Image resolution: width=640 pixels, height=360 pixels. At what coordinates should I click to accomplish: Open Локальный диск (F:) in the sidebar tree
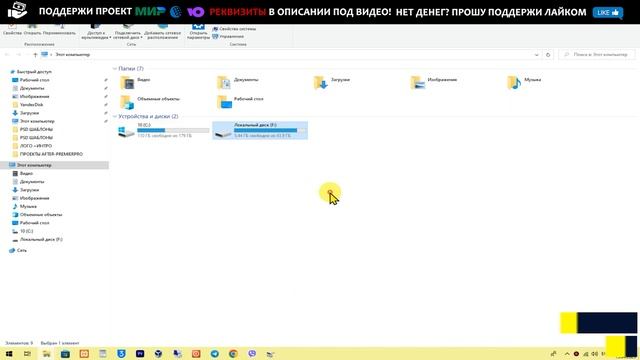(x=37, y=239)
